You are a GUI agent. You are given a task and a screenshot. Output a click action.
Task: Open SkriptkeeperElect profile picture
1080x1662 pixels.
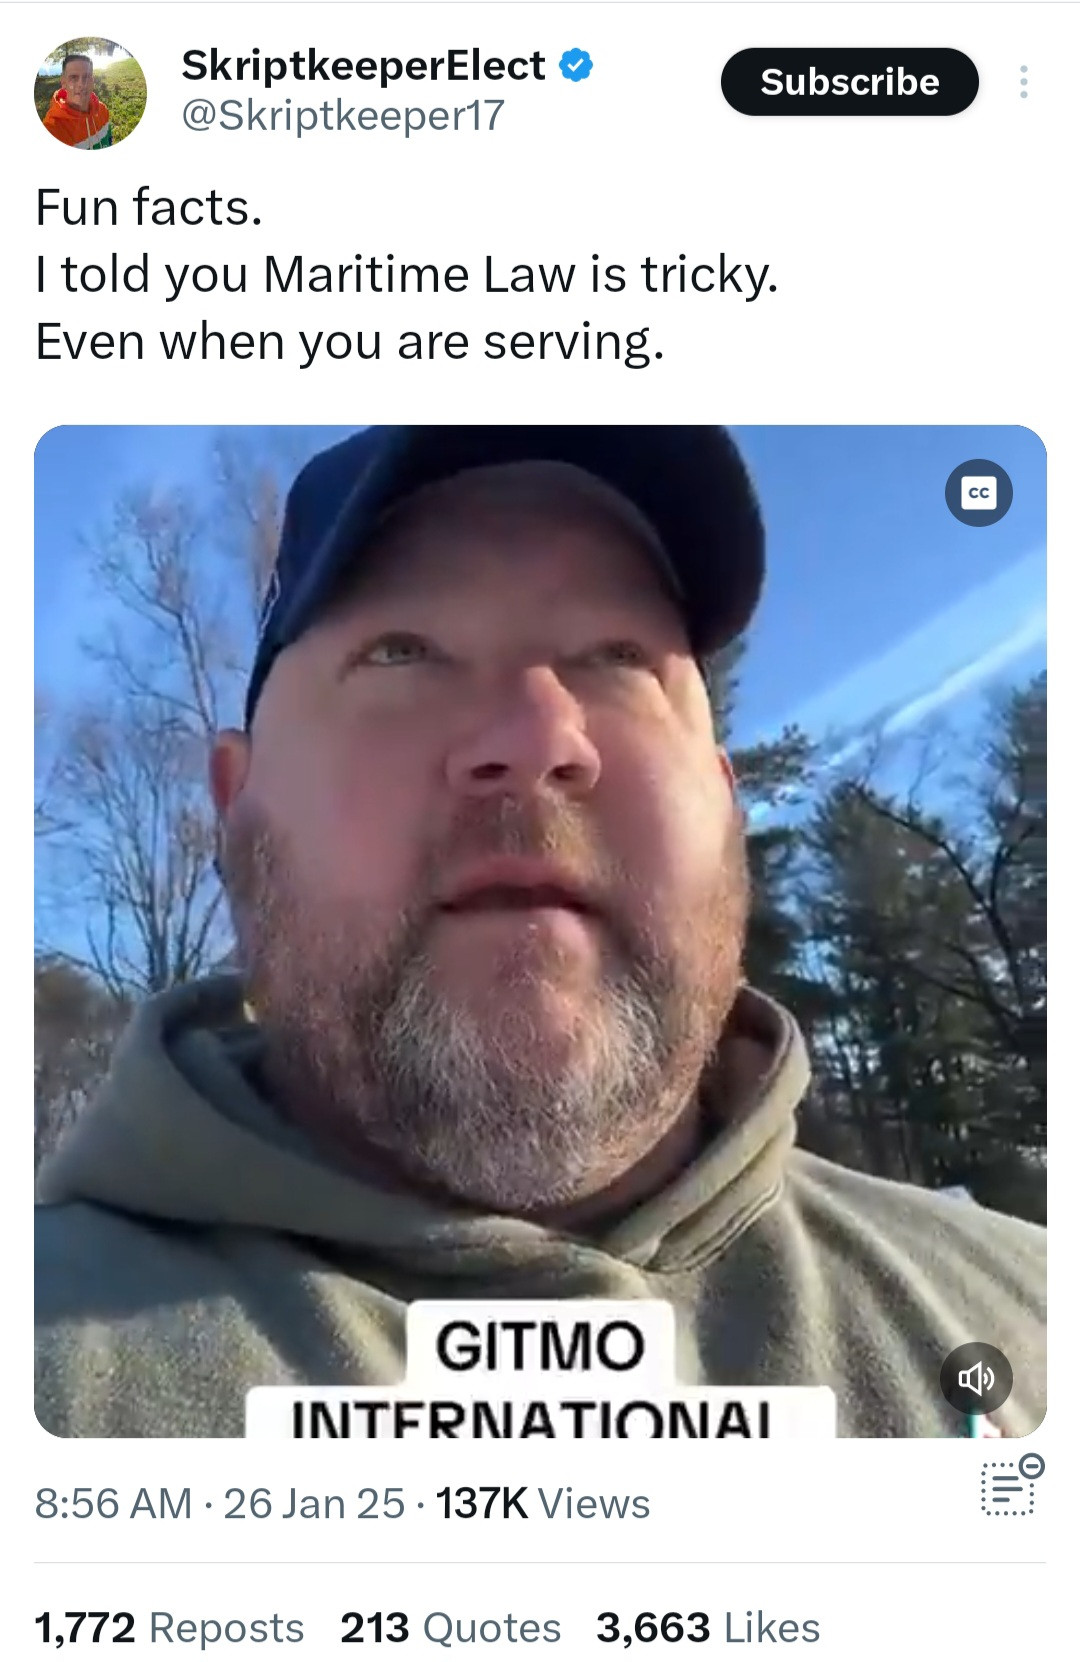coord(90,93)
